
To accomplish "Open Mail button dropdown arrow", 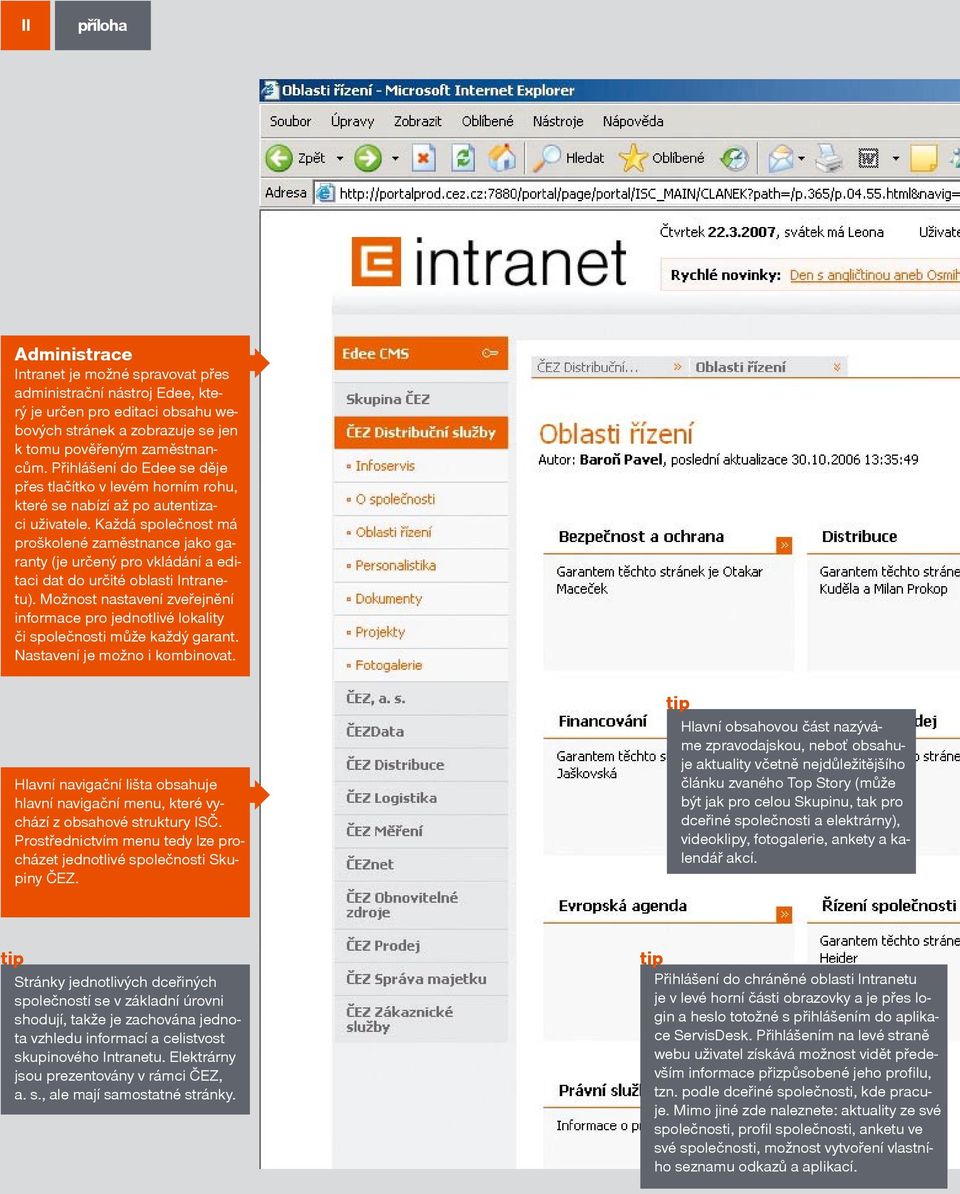I will pos(801,158).
